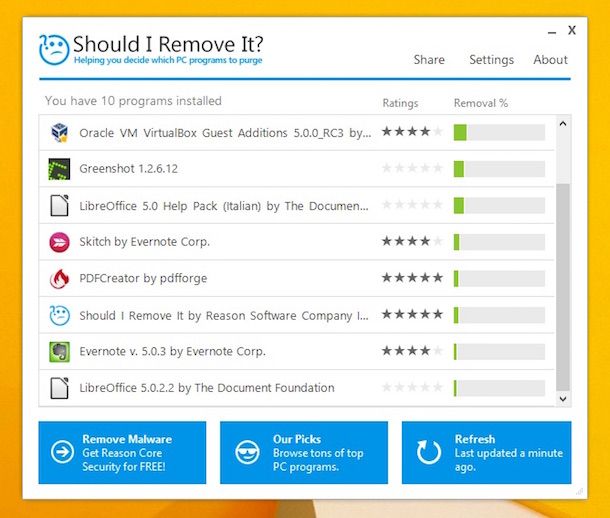Click the star rating for Evernote v. 5.0.3

412,351
